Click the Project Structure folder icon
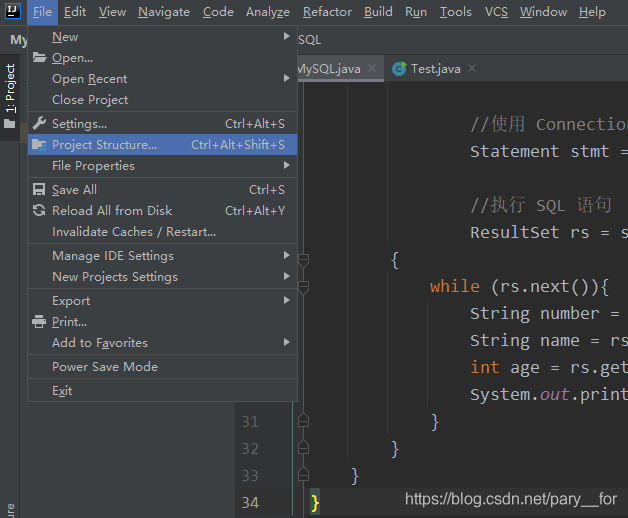 (x=39, y=145)
